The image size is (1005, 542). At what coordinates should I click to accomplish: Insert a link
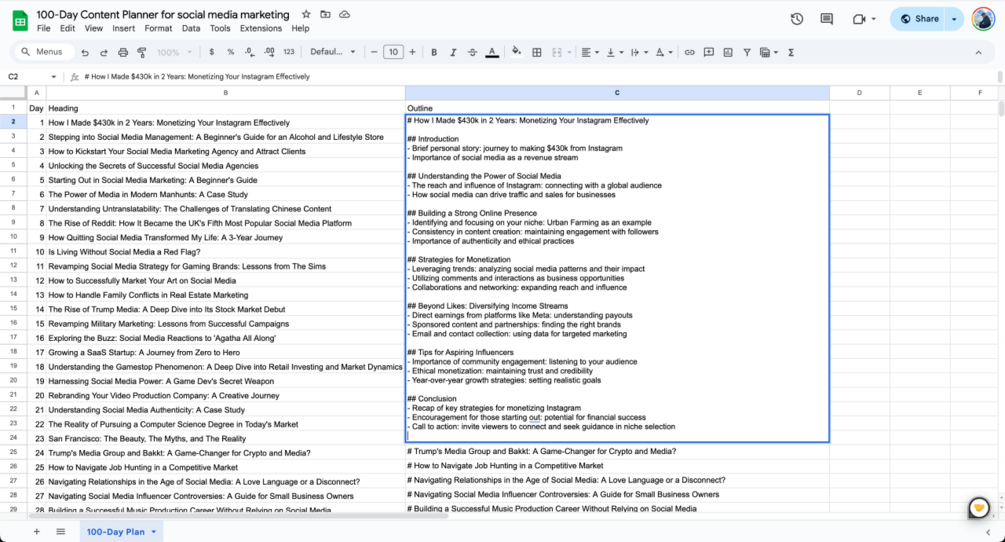690,53
